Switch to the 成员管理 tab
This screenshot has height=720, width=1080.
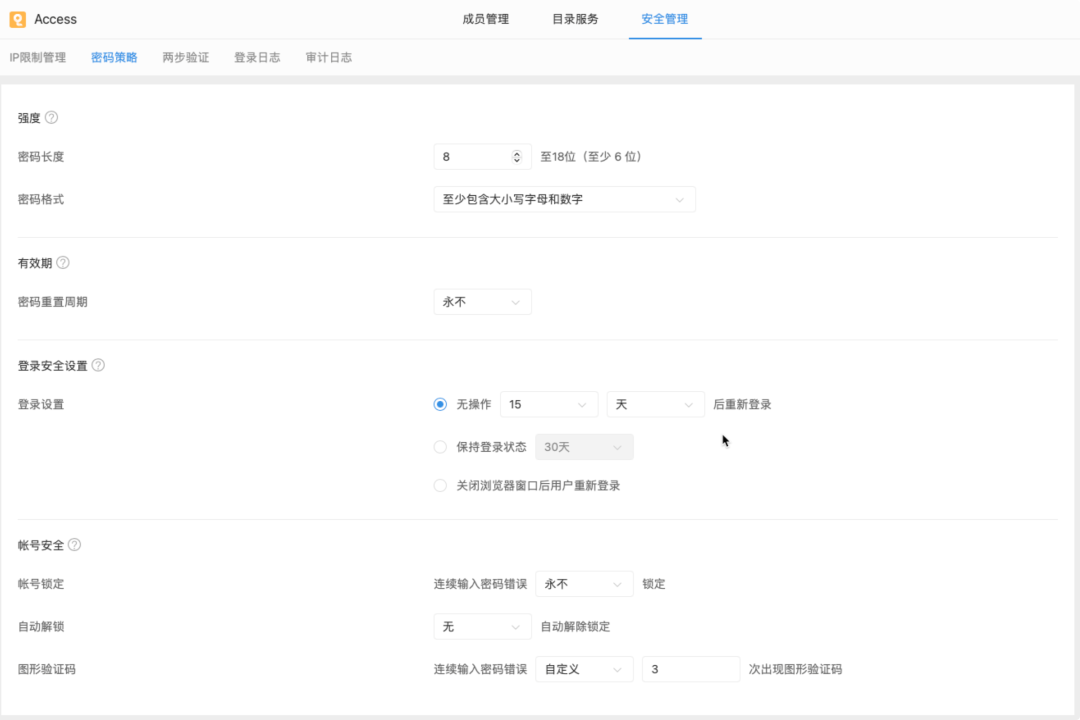tap(485, 18)
